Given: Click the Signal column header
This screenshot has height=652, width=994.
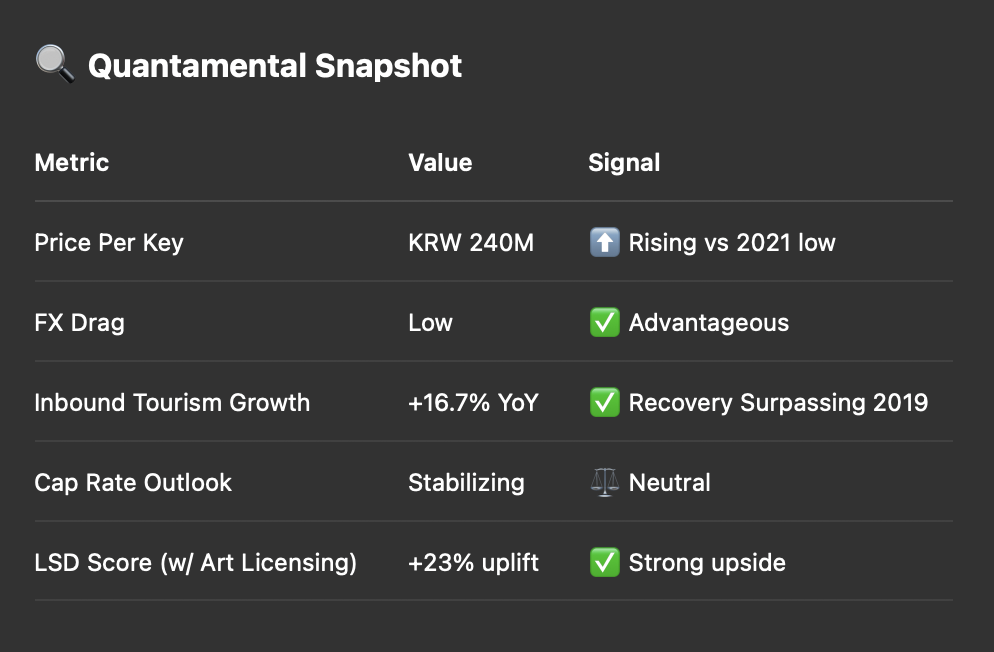Looking at the screenshot, I should tap(624, 163).
